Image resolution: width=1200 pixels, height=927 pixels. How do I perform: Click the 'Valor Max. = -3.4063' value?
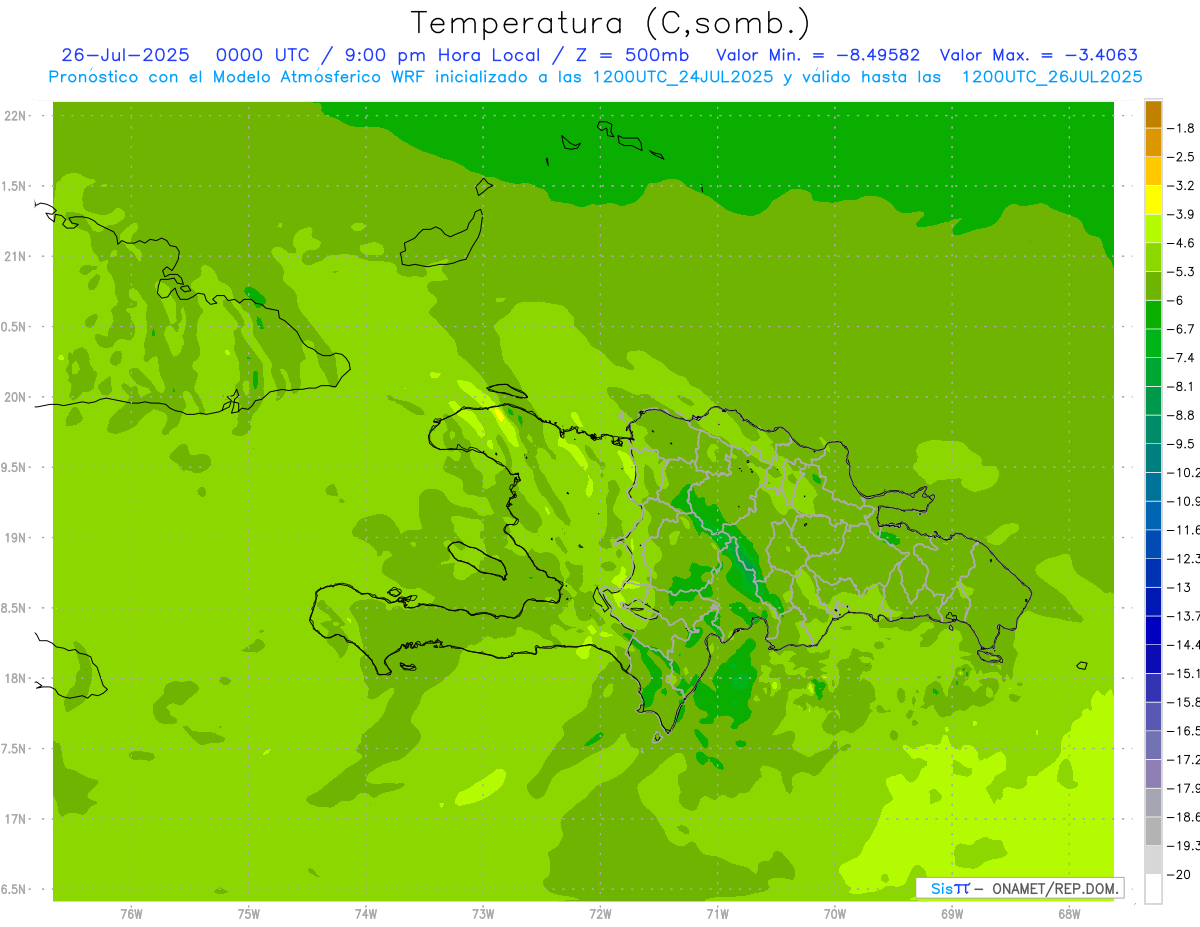1039,55
